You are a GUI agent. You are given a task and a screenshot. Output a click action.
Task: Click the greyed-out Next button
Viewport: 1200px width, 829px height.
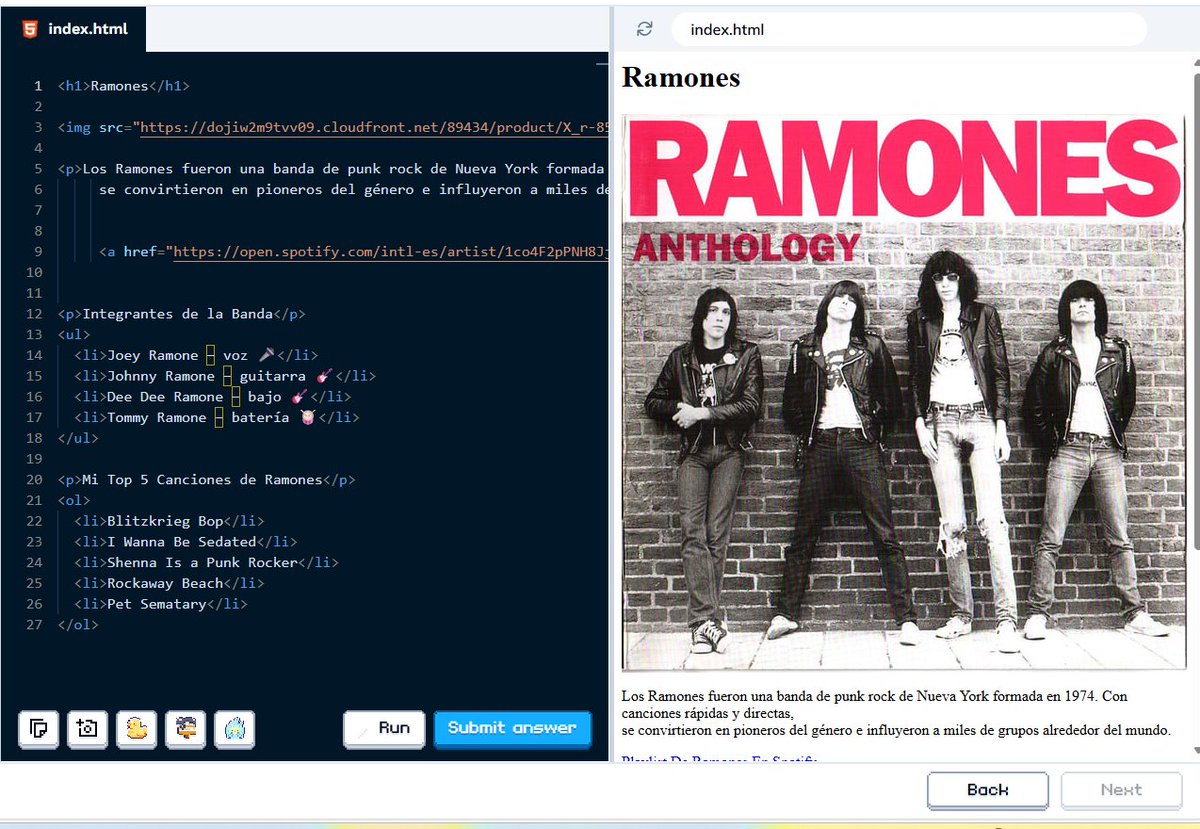[x=1121, y=790]
